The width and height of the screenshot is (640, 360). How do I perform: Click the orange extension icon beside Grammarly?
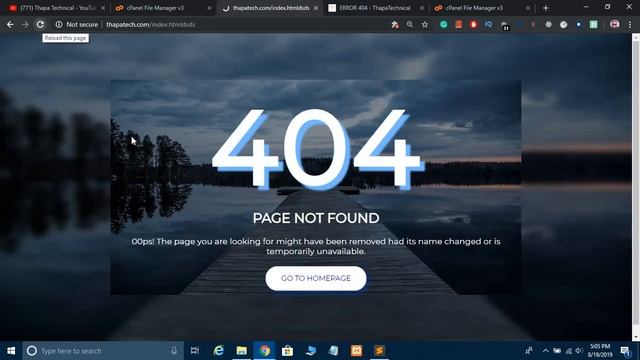(x=458, y=24)
